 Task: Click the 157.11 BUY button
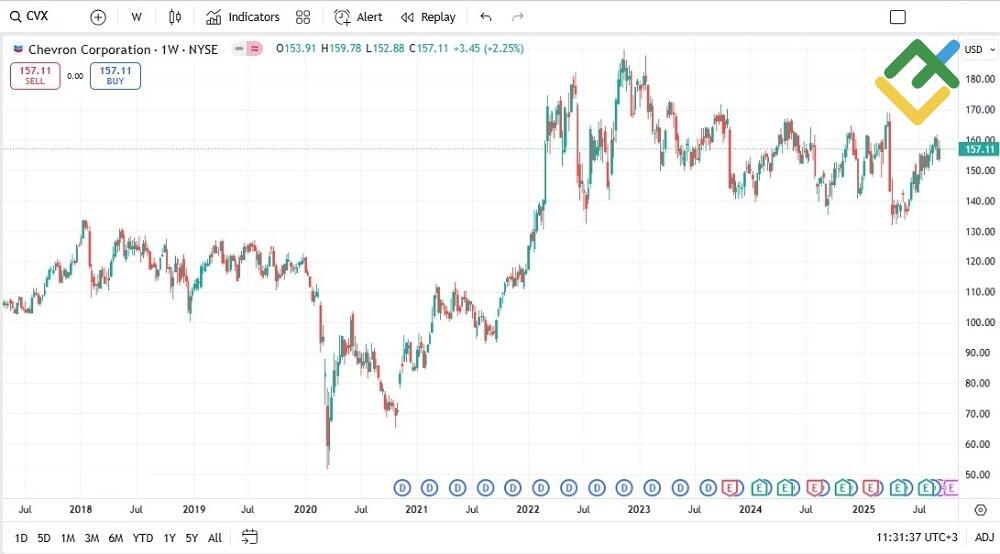tap(115, 75)
